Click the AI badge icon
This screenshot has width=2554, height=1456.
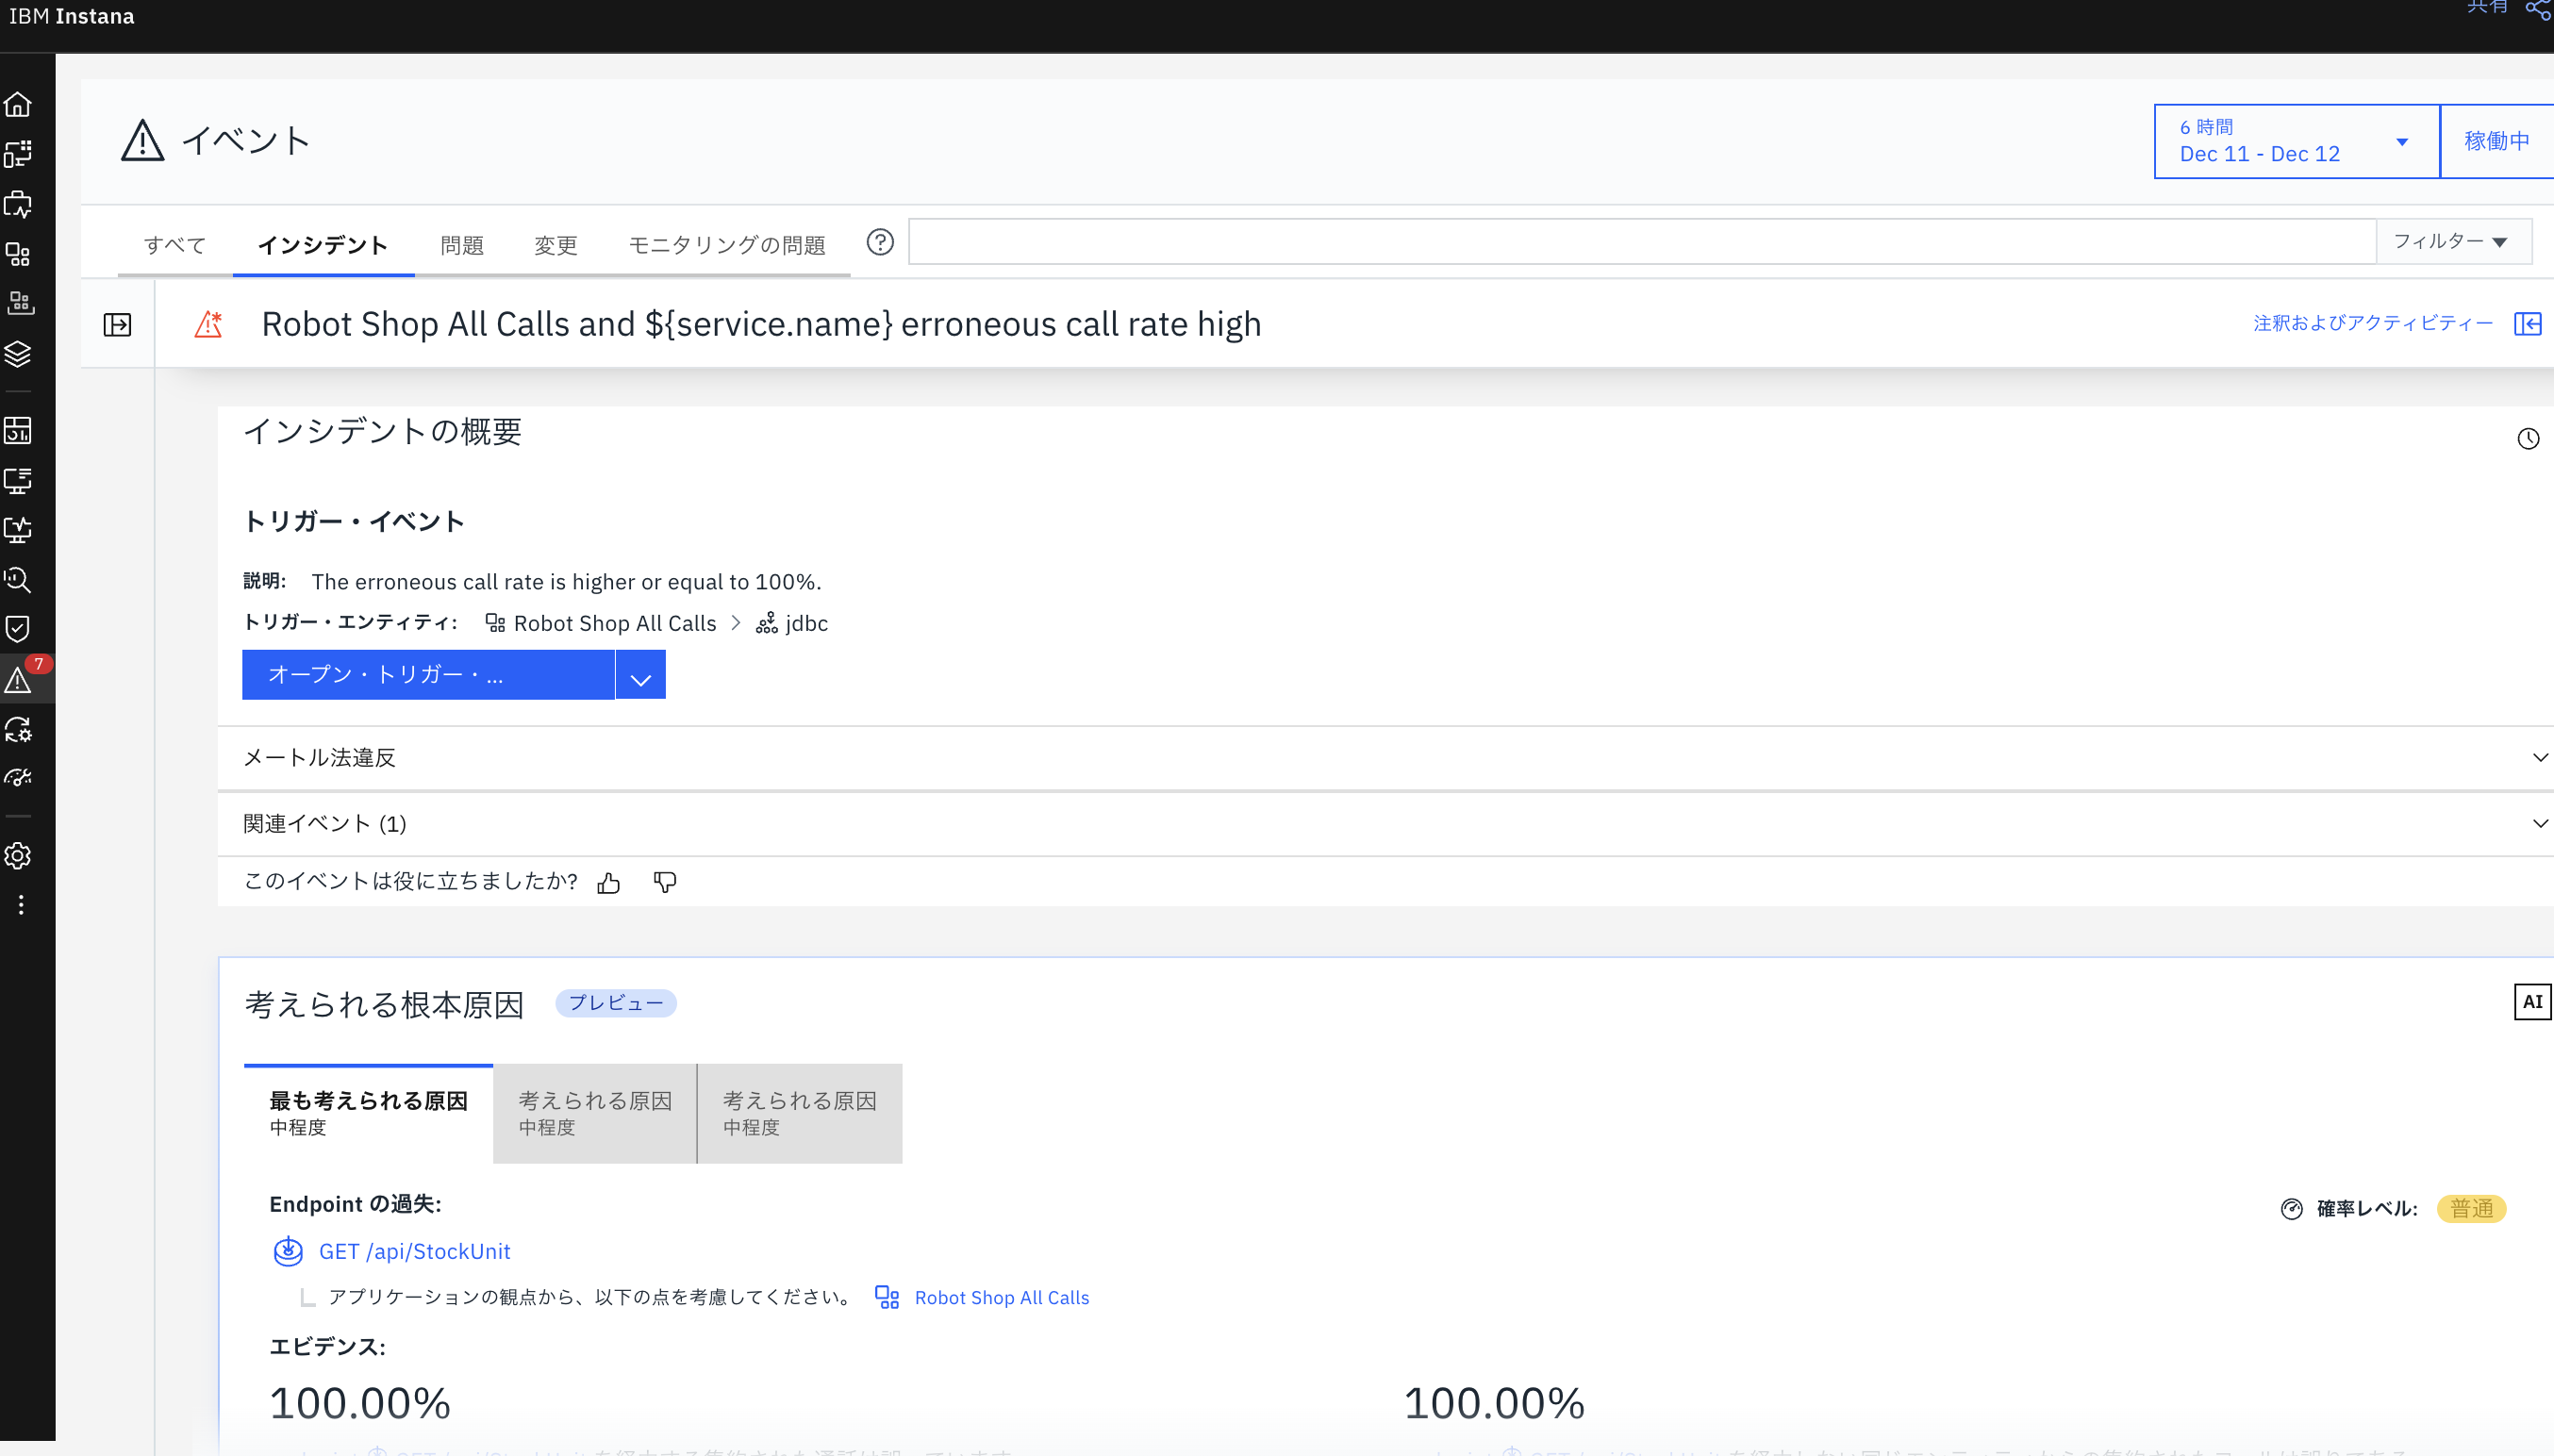(x=2531, y=1002)
